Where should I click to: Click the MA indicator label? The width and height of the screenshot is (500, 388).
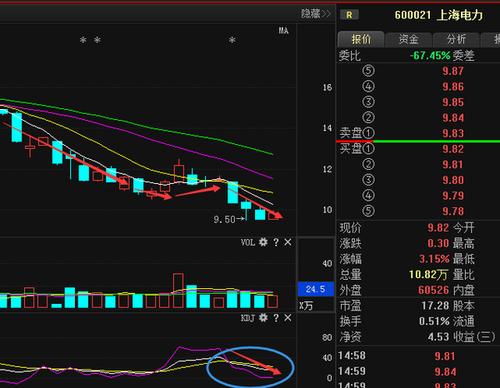(x=283, y=31)
